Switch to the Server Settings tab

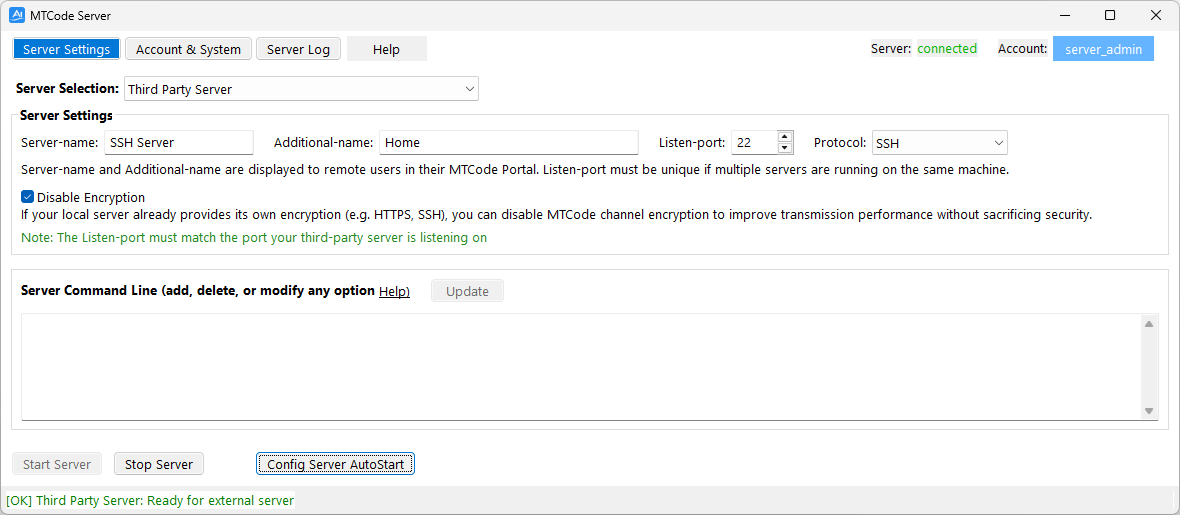point(66,49)
